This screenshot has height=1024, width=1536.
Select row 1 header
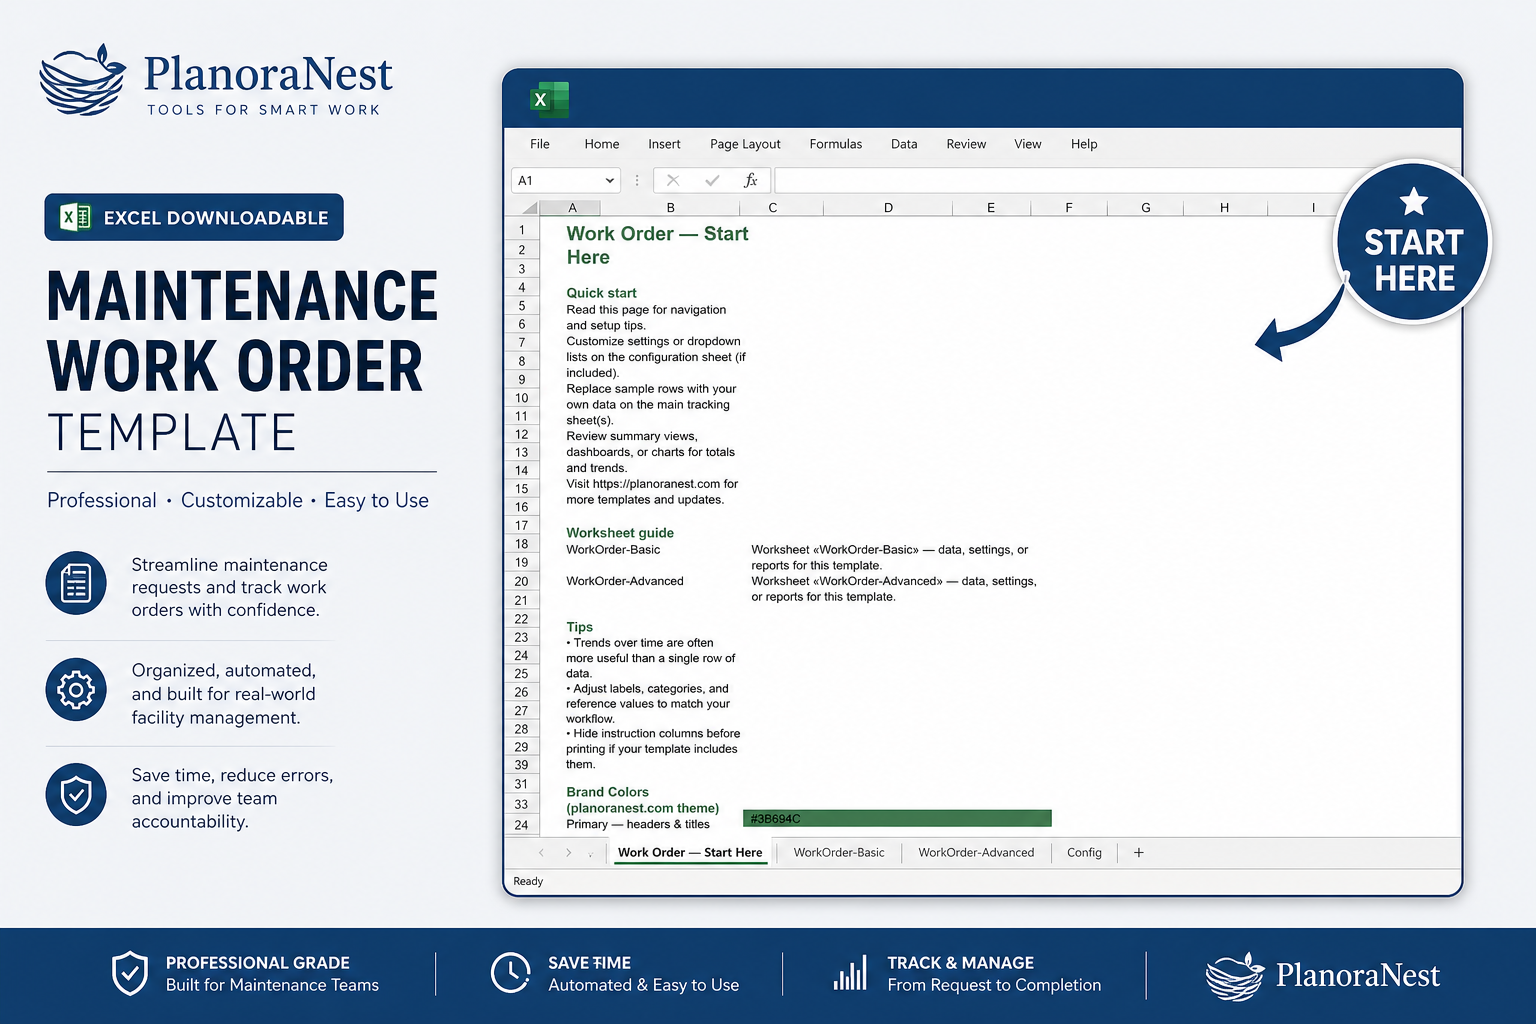tap(522, 230)
